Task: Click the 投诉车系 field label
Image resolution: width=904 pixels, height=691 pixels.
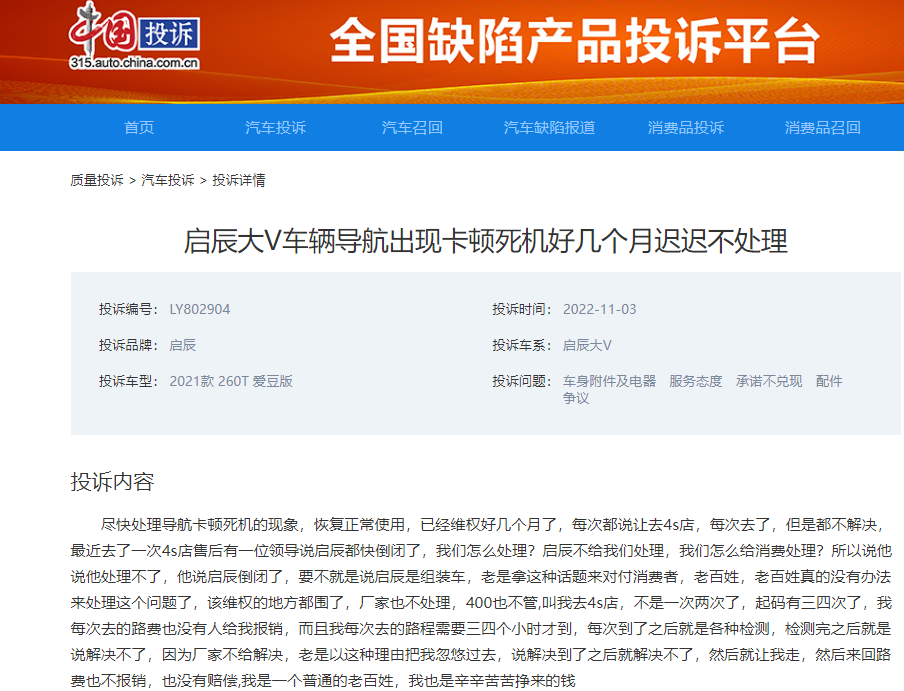Action: click(522, 345)
